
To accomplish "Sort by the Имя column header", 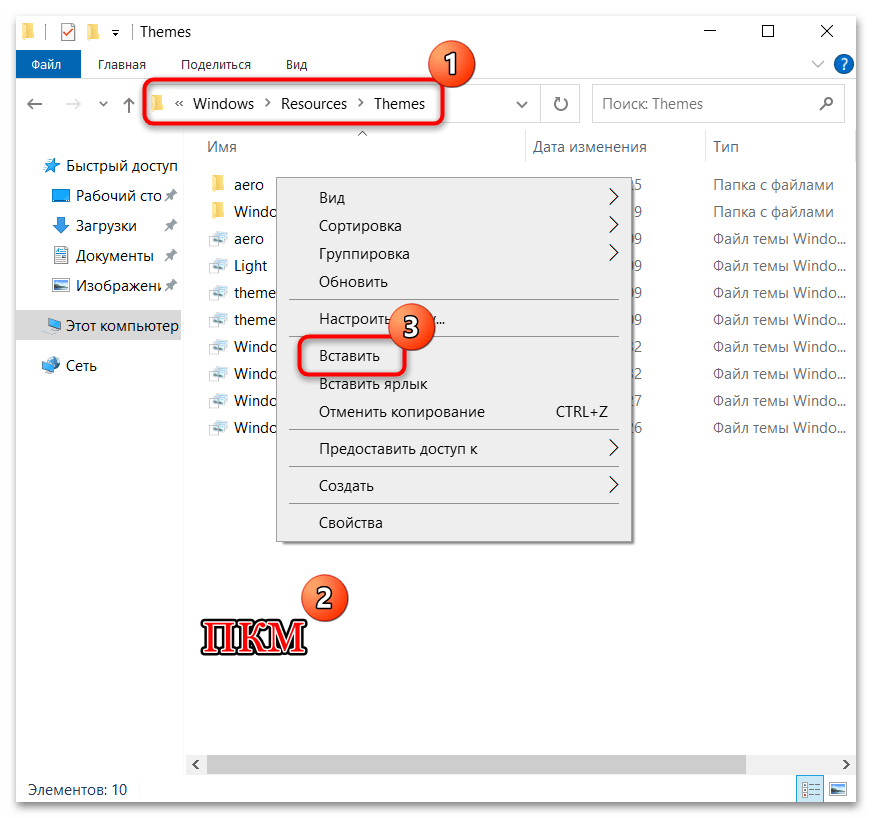I will point(222,147).
